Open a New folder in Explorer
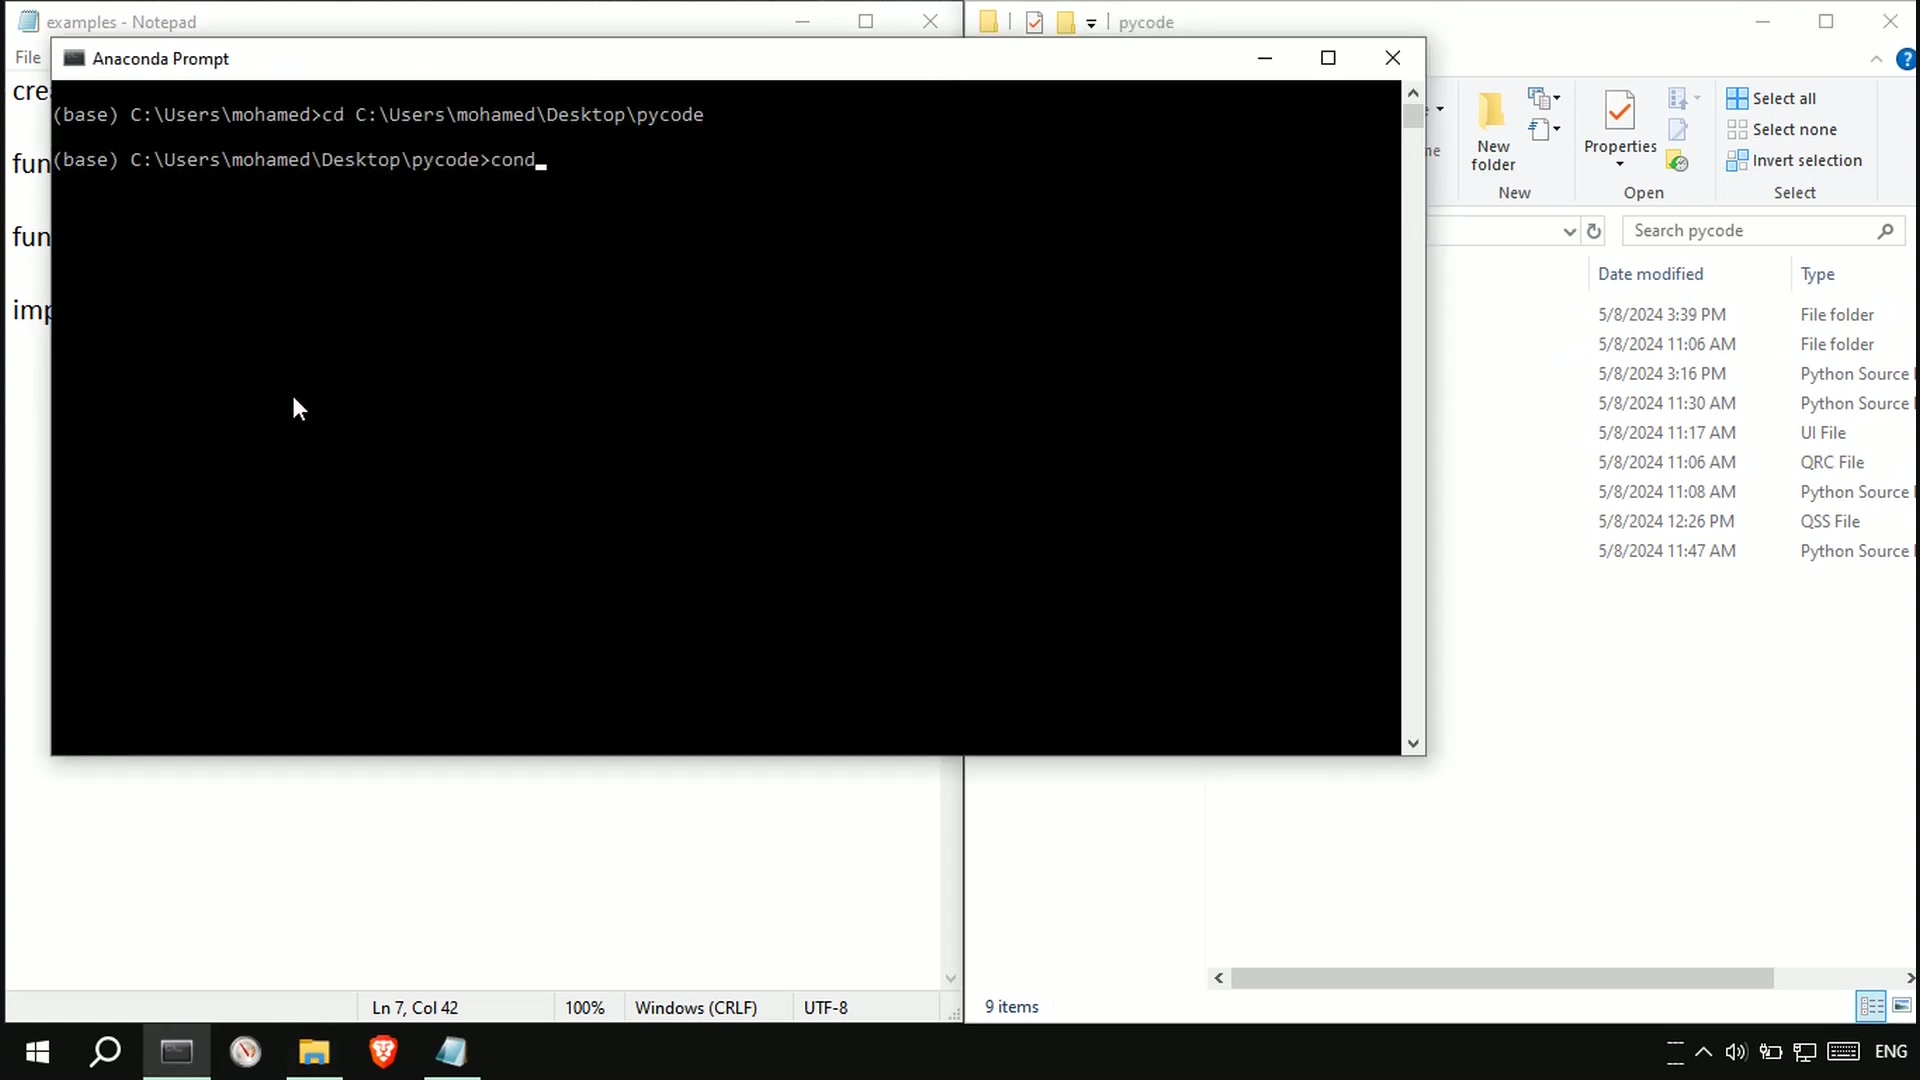 tap(1491, 130)
